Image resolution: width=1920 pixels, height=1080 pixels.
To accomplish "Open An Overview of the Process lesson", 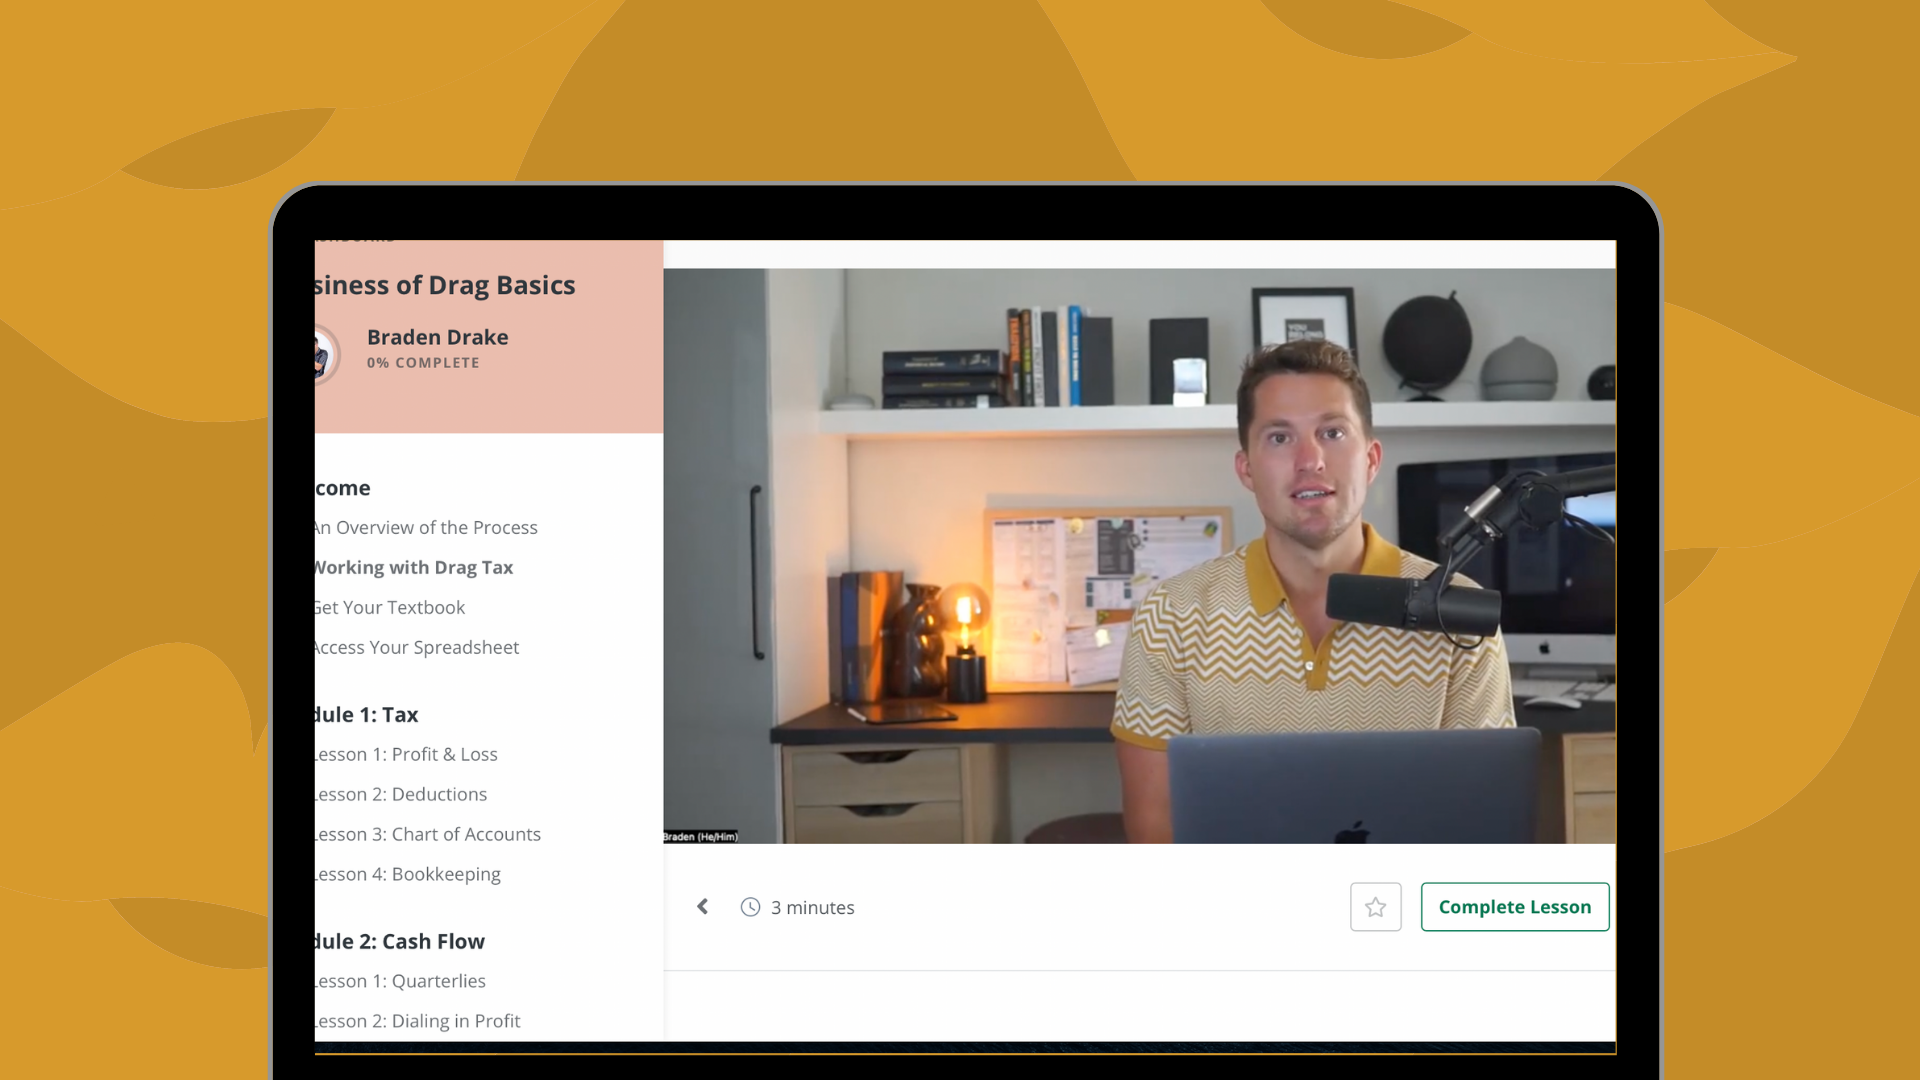I will coord(427,527).
